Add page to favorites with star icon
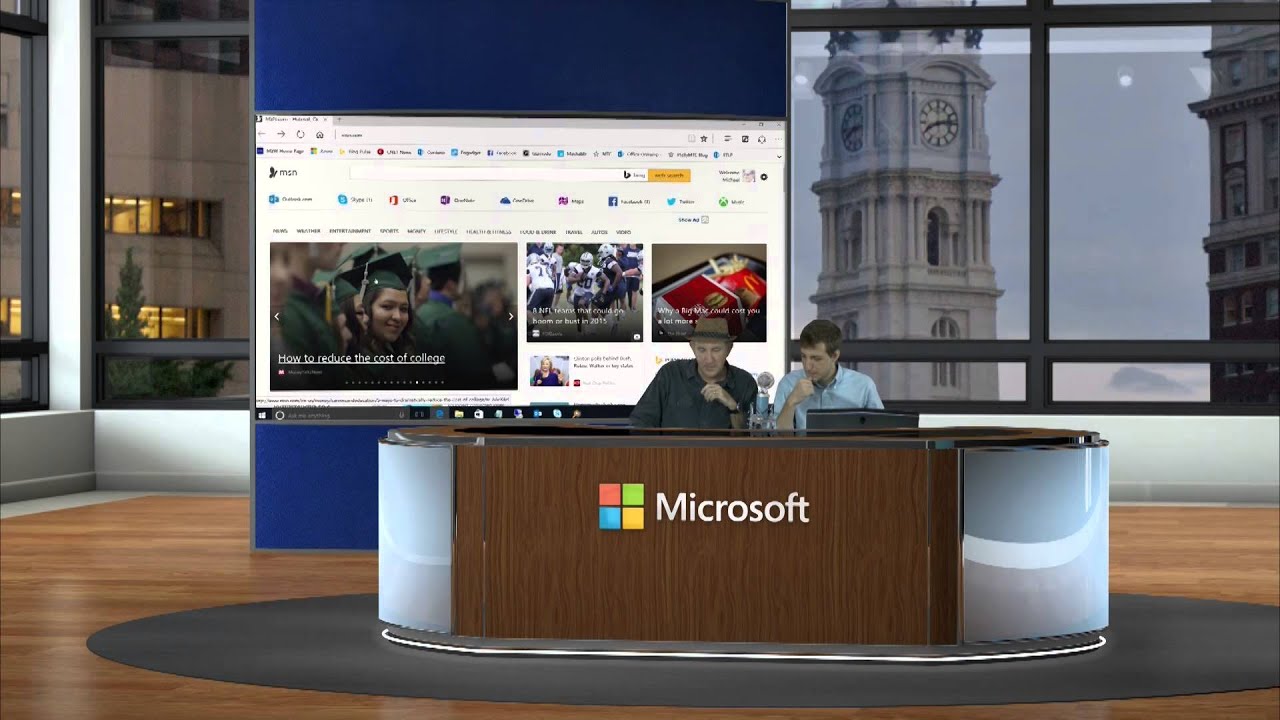 (x=703, y=138)
